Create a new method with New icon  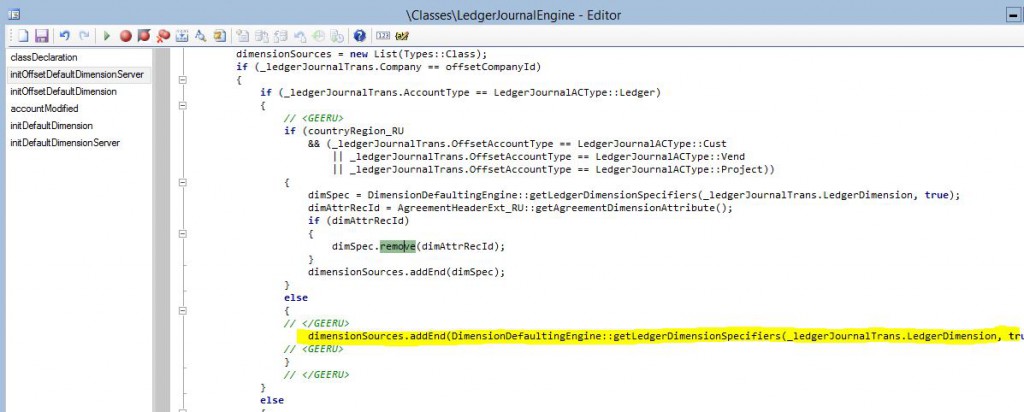coord(21,35)
